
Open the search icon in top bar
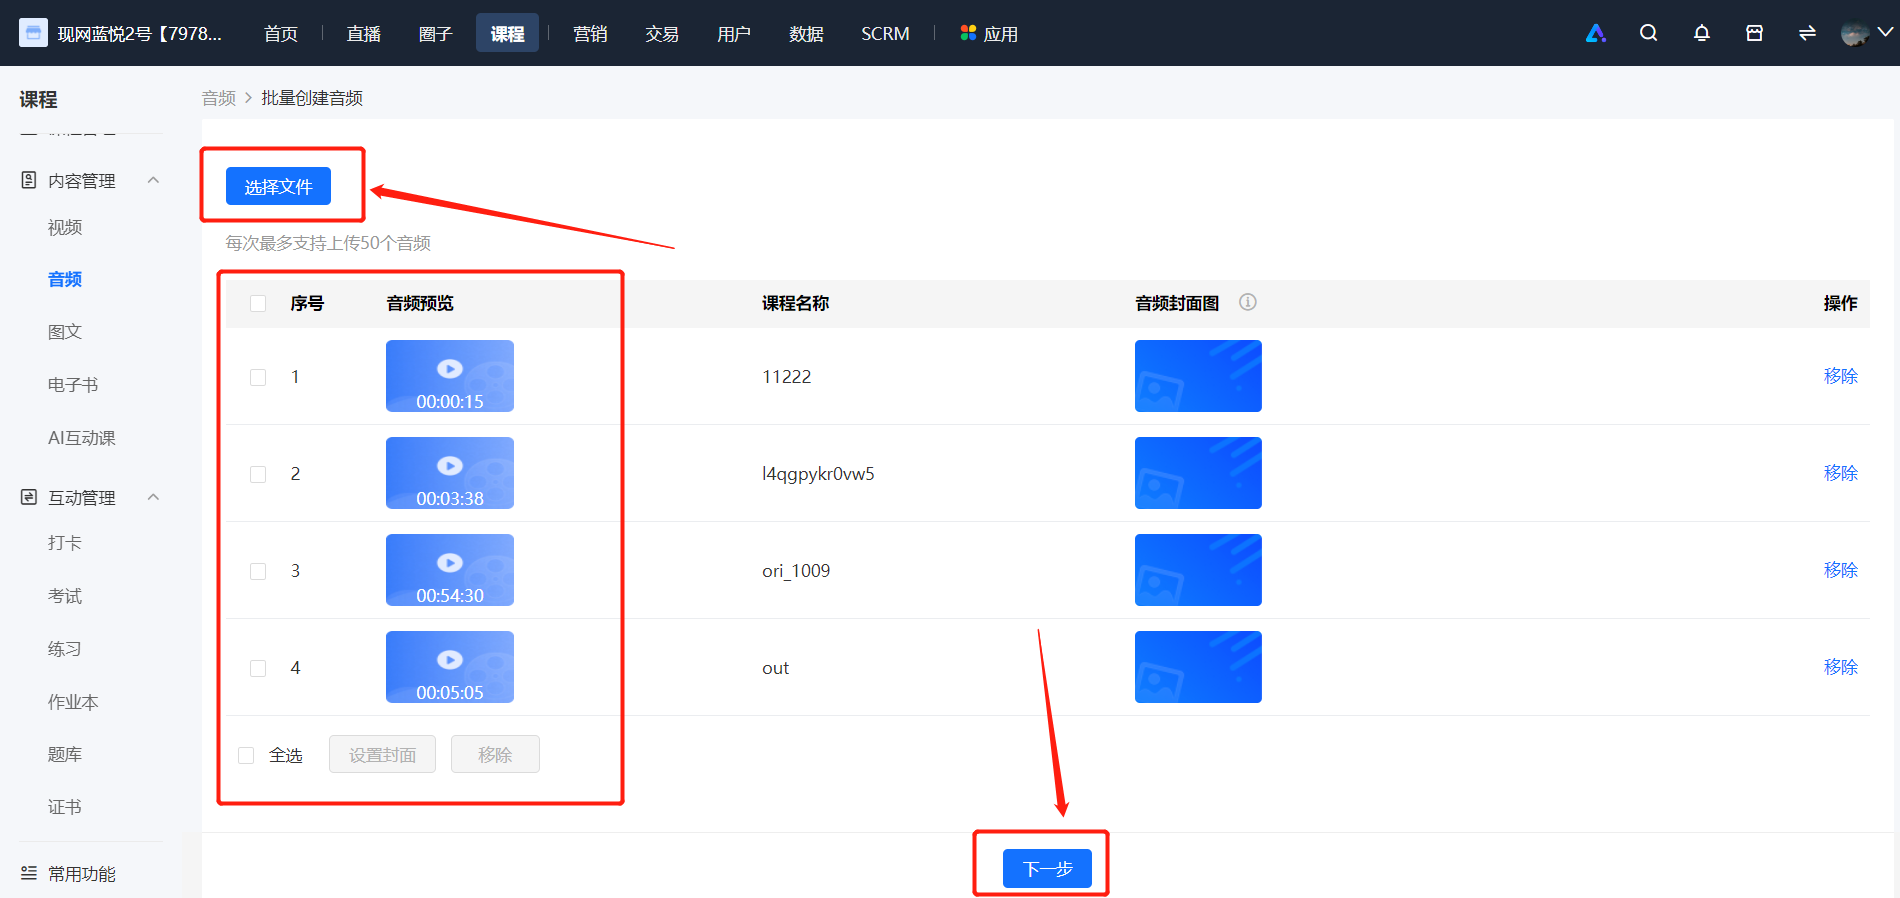(1648, 33)
